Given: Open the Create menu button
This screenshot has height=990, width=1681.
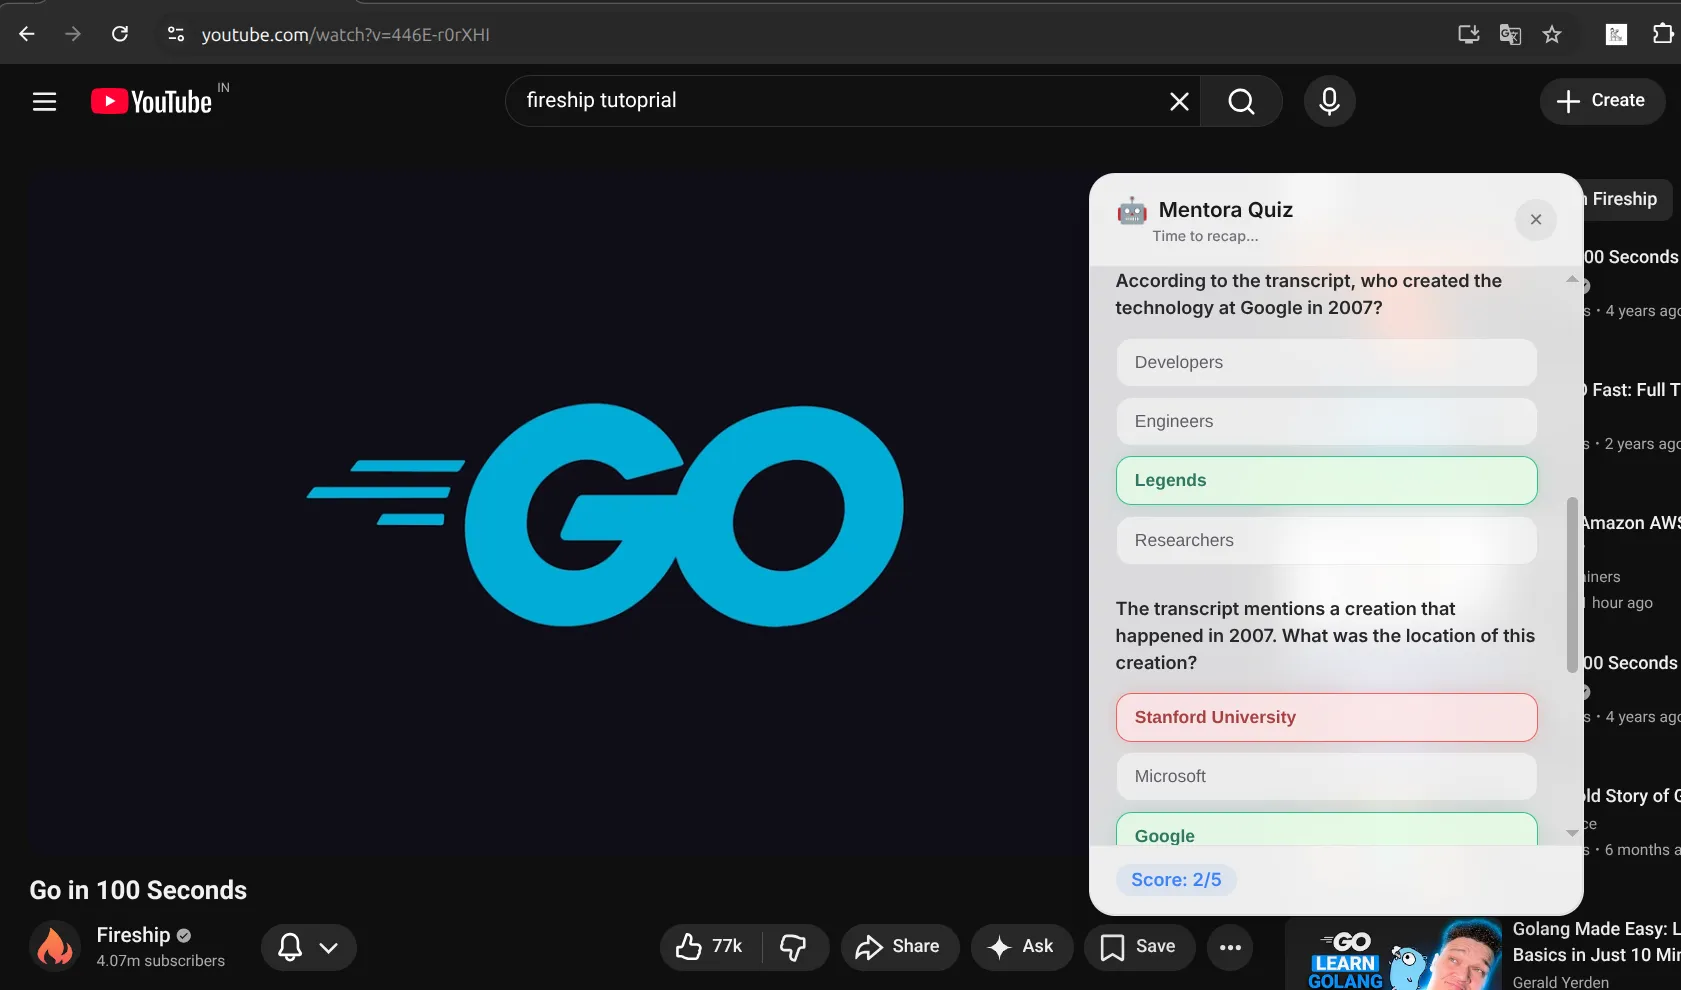Looking at the screenshot, I should coord(1601,101).
